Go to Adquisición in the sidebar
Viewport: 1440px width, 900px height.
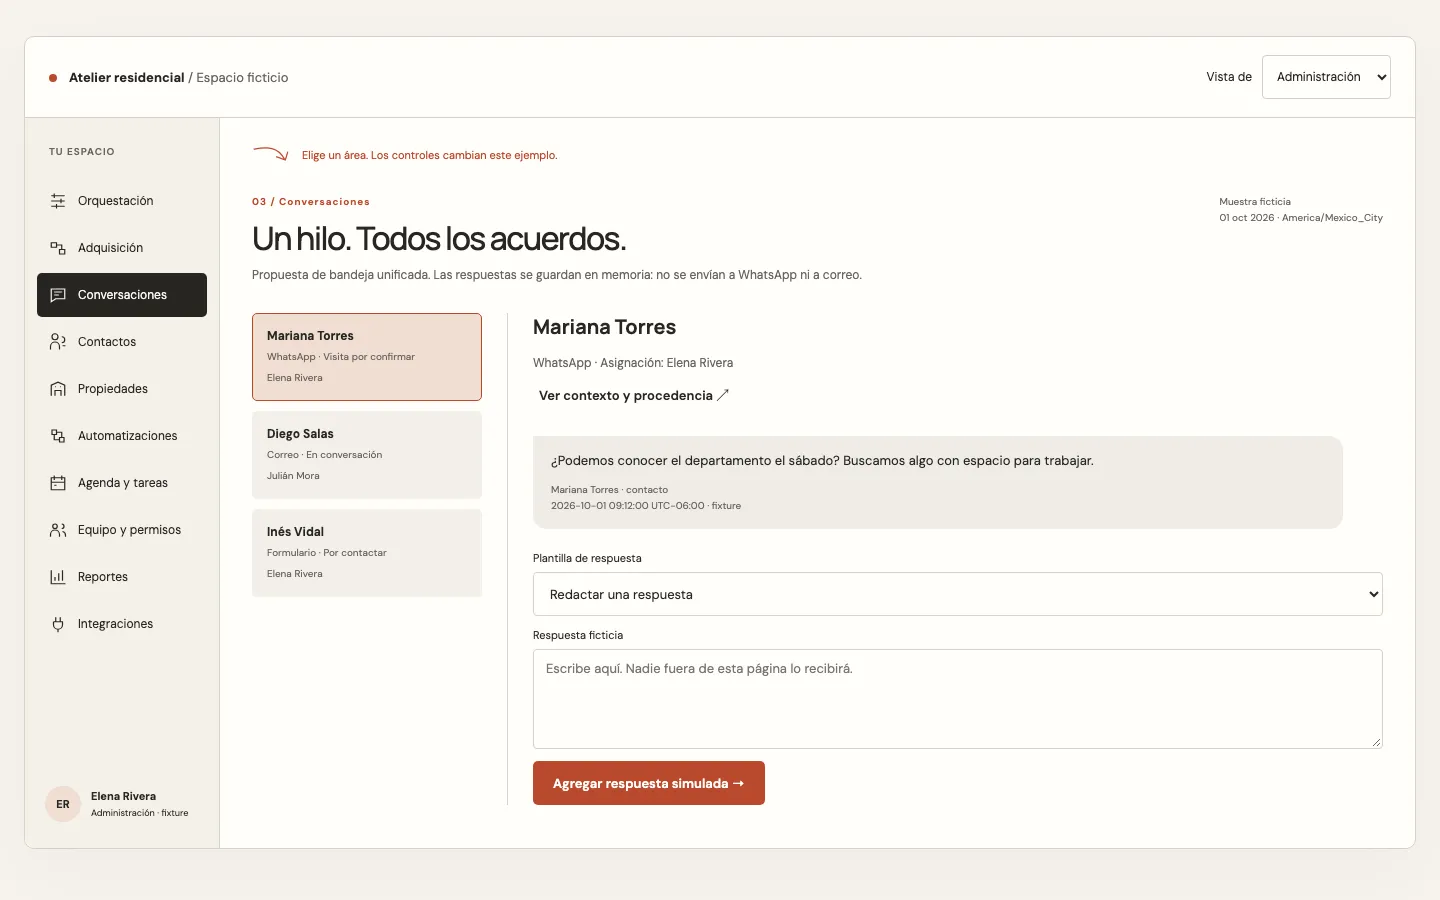(122, 248)
